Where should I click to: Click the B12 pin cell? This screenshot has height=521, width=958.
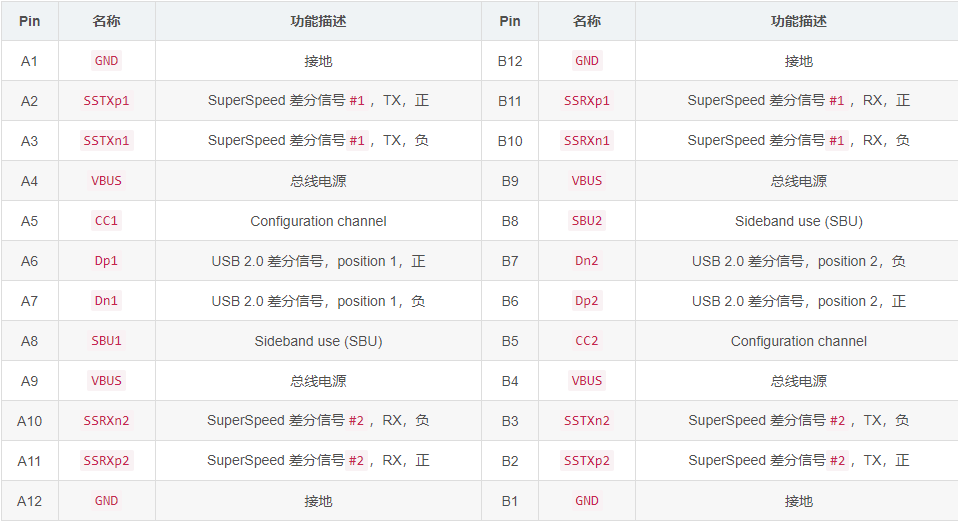coord(510,61)
